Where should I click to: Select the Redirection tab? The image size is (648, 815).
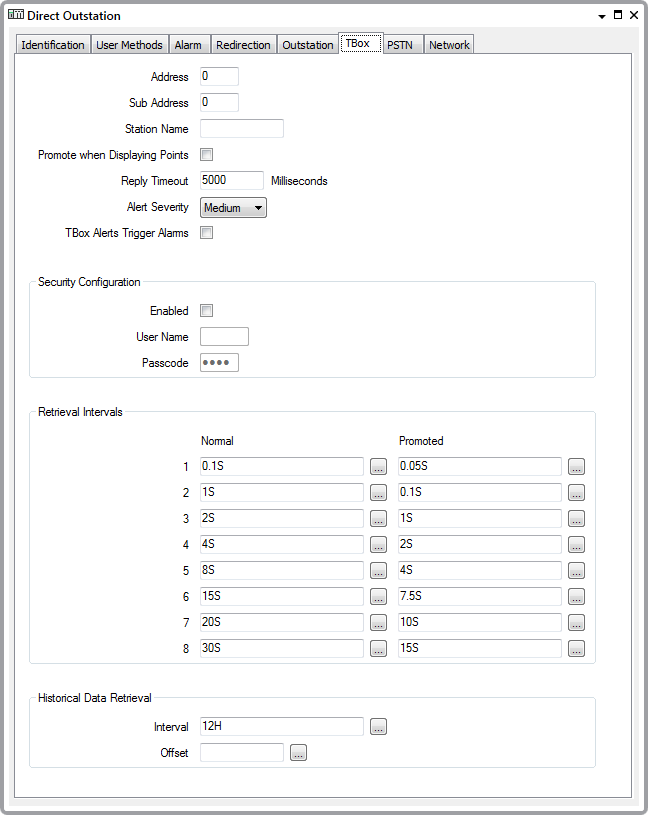(243, 45)
